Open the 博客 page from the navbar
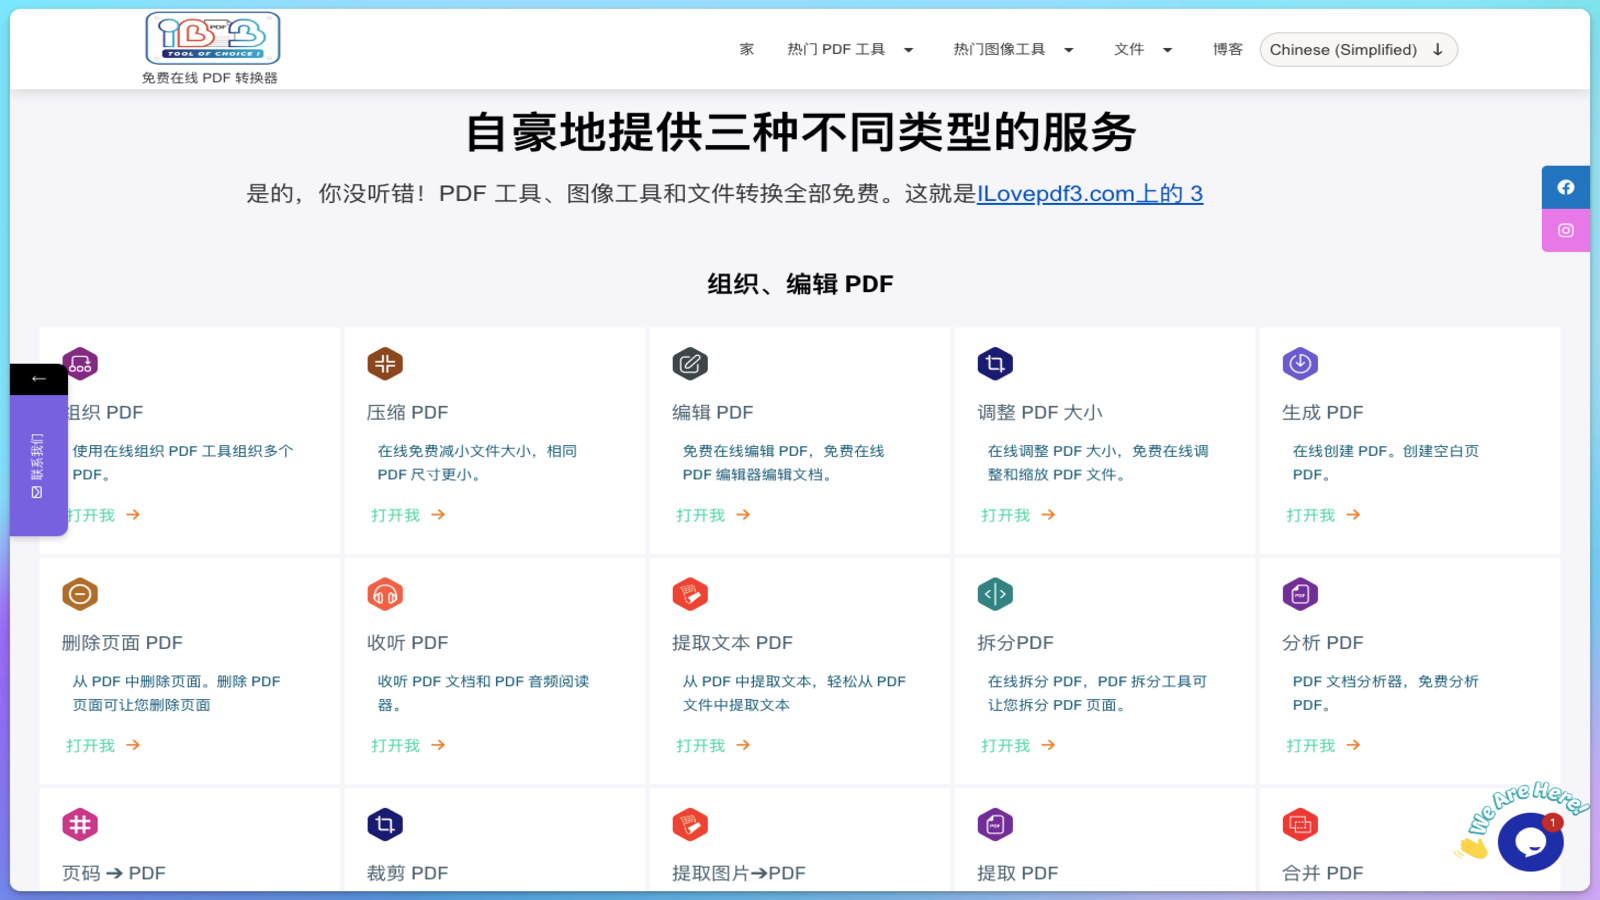This screenshot has width=1600, height=900. click(1227, 49)
